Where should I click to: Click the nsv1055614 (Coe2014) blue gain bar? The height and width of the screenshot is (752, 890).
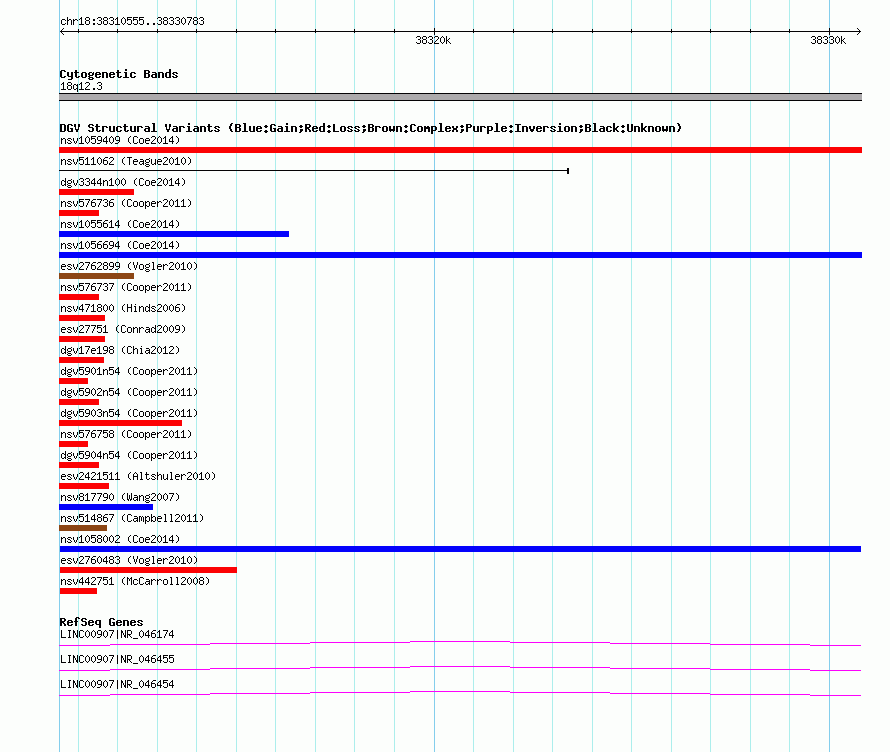click(x=174, y=234)
